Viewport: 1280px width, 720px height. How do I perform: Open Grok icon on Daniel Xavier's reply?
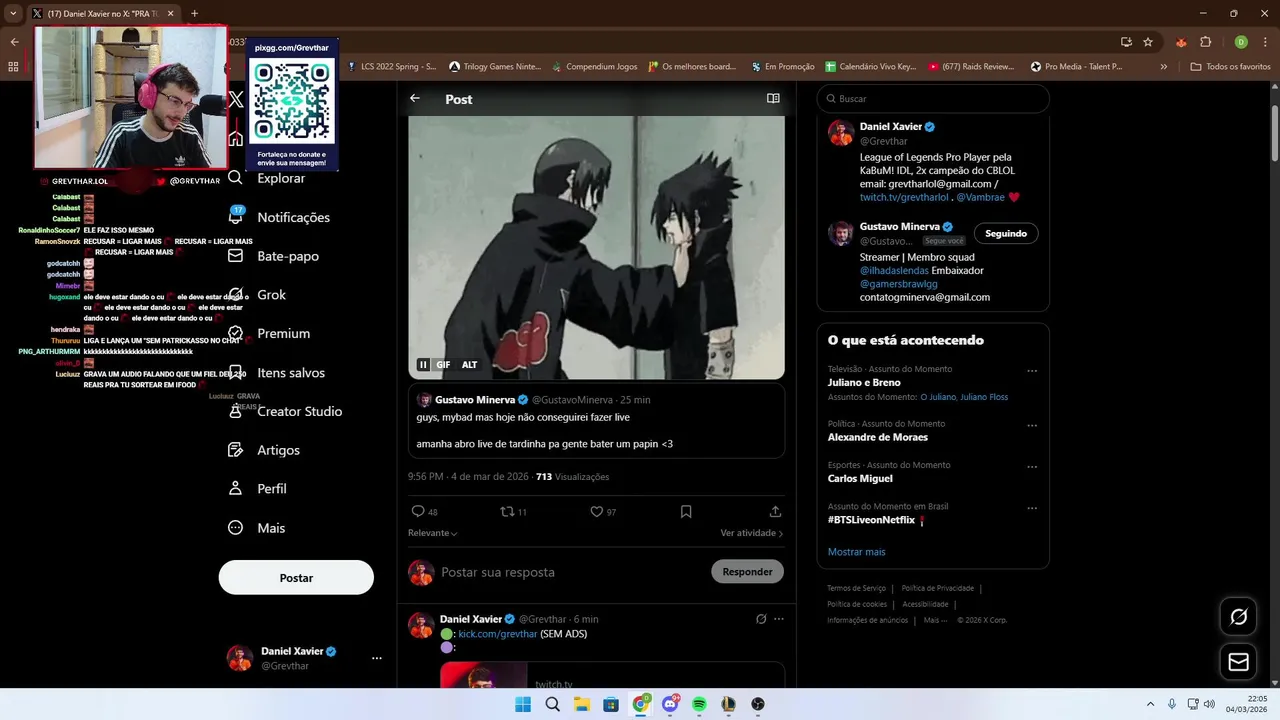761,619
